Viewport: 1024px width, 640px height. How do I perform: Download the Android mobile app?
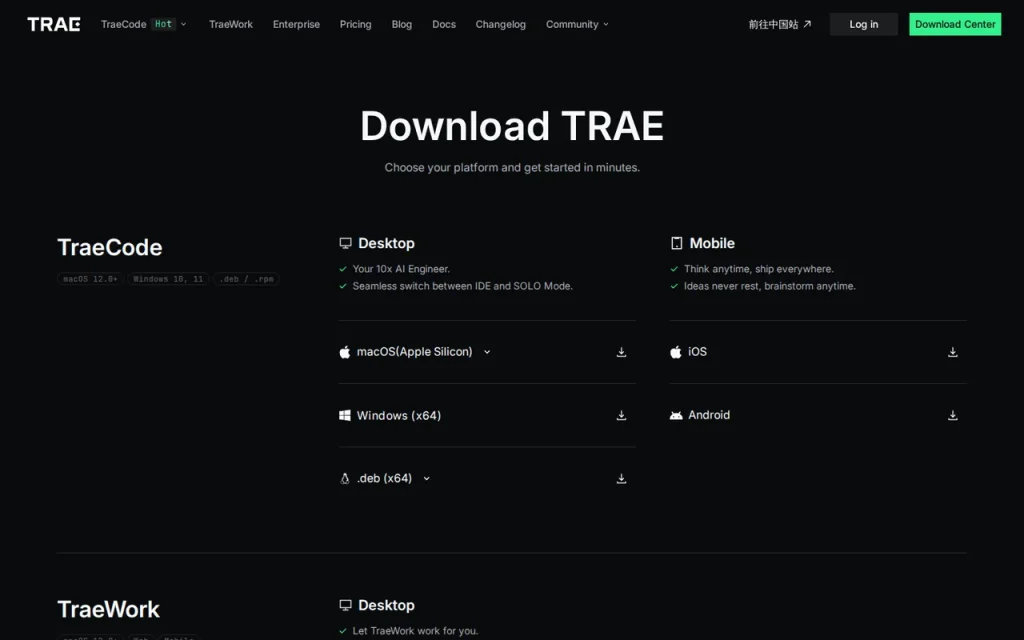(x=953, y=415)
